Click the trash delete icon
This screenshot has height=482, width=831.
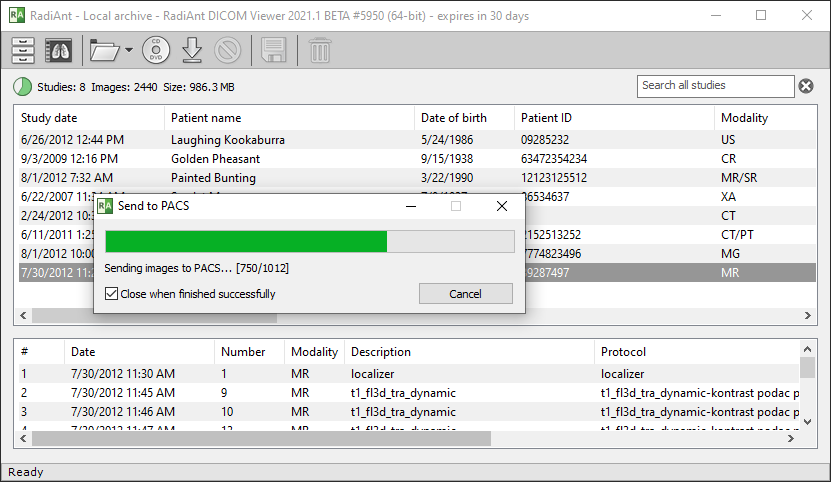tap(320, 50)
